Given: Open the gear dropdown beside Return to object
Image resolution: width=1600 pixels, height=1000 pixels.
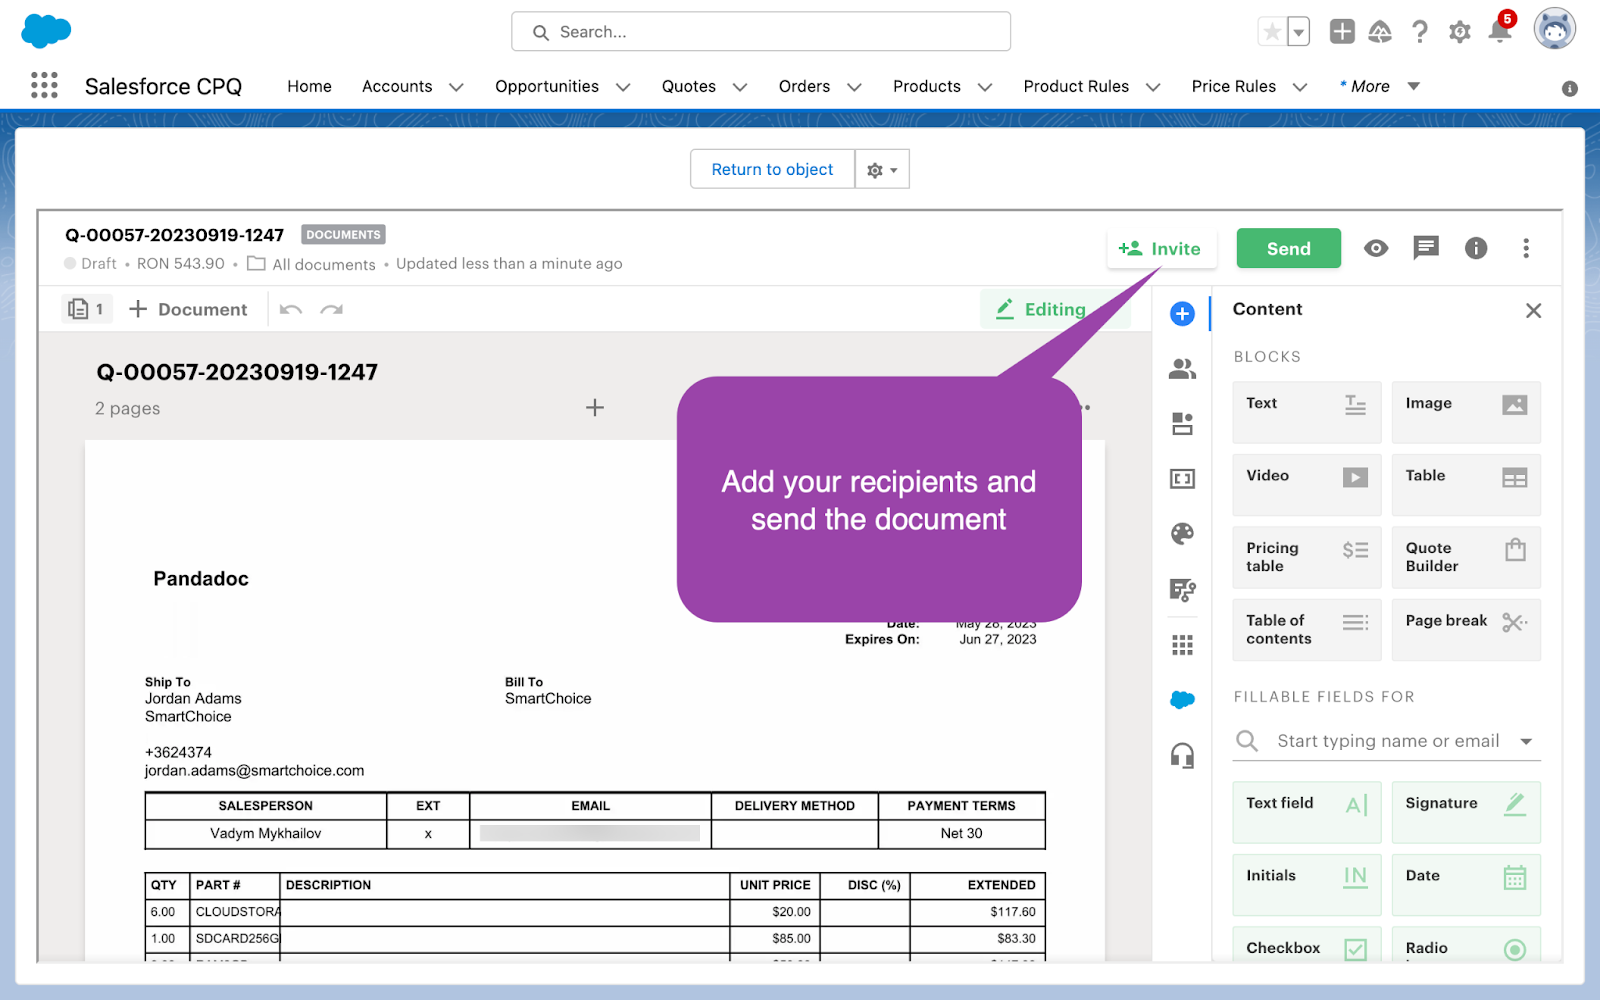Looking at the screenshot, I should (882, 170).
